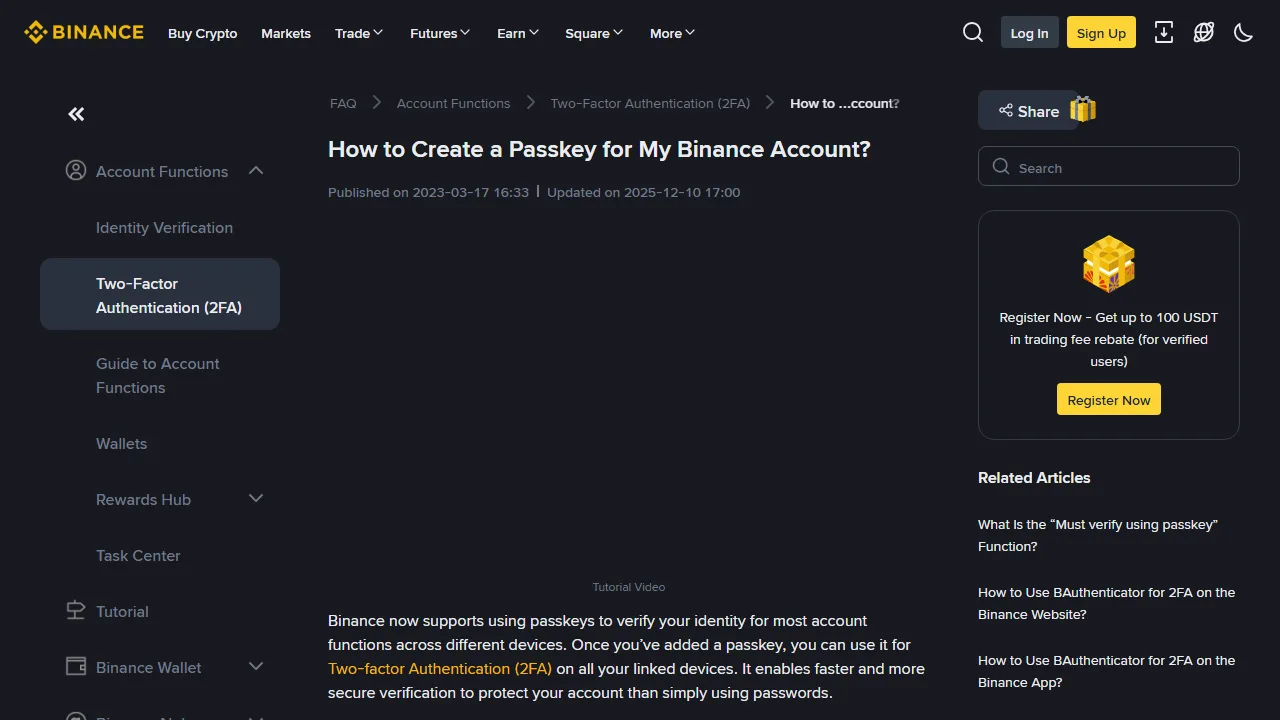Open the download app icon
Image resolution: width=1280 pixels, height=720 pixels.
(1164, 33)
